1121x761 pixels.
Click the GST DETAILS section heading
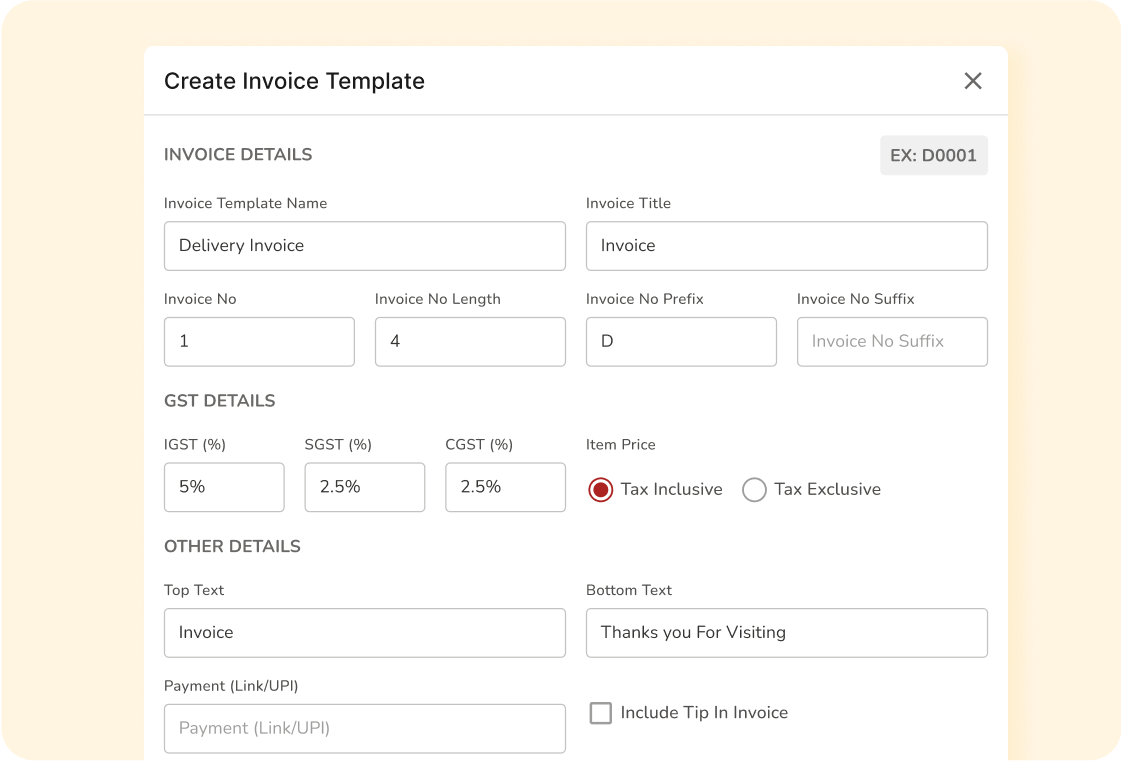tap(219, 401)
